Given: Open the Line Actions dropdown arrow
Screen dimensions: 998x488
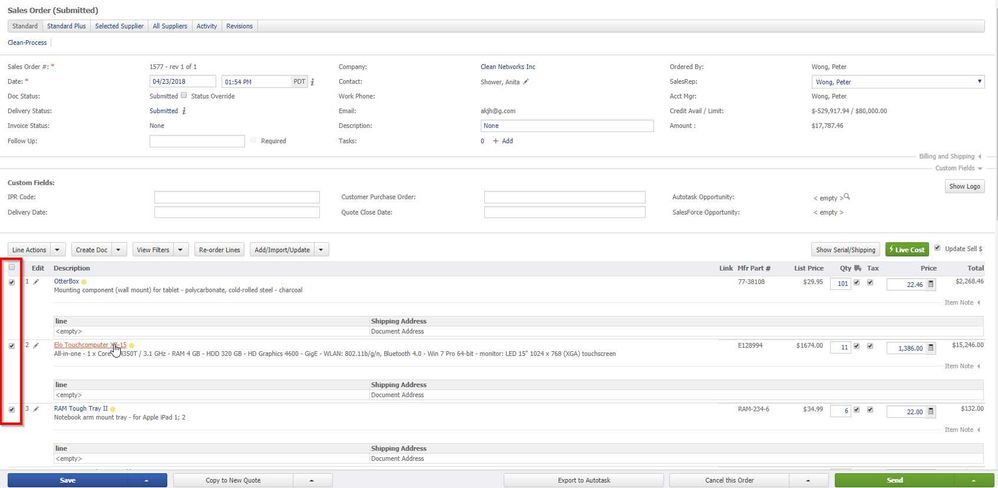Looking at the screenshot, I should pyautogui.click(x=58, y=249).
